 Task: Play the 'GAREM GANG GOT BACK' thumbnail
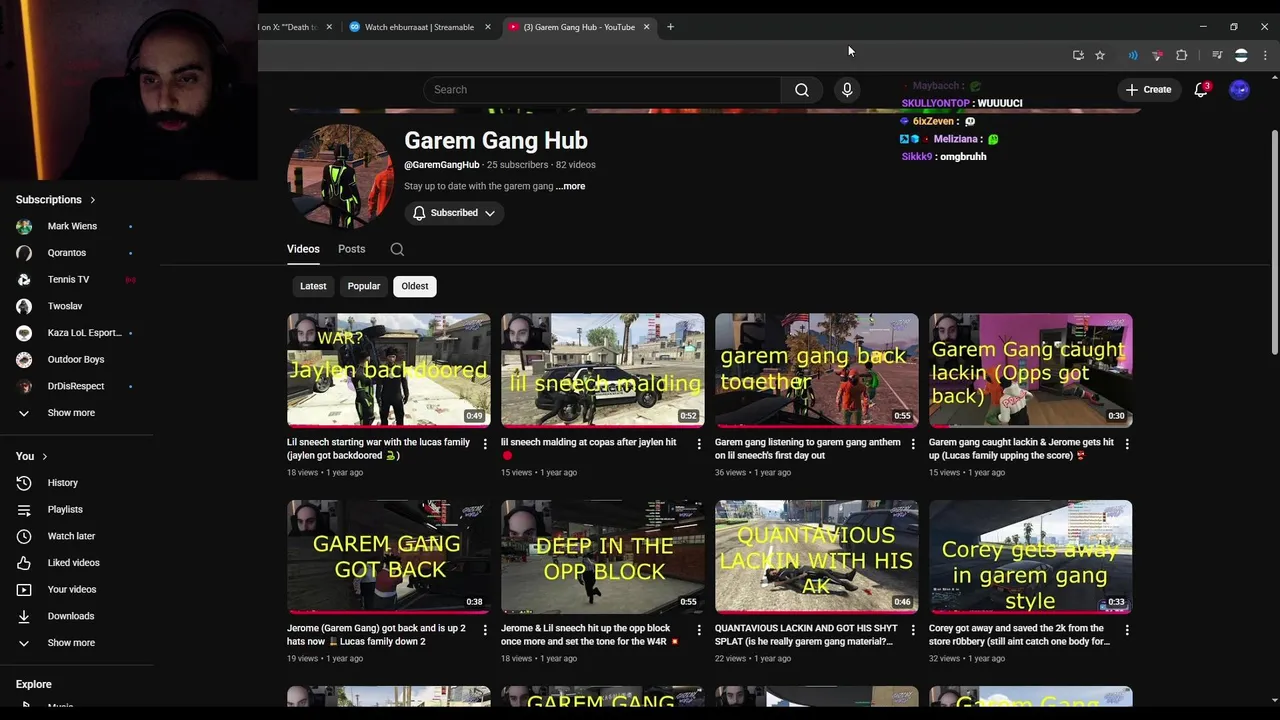(389, 557)
